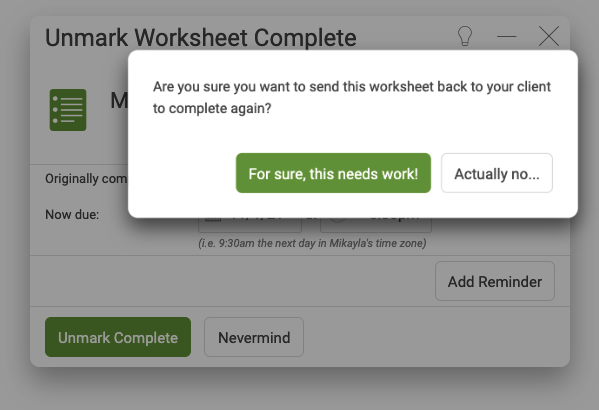Image resolution: width=599 pixels, height=410 pixels.
Task: Choose 'Actually no...' to cancel confirmation
Action: [x=497, y=173]
